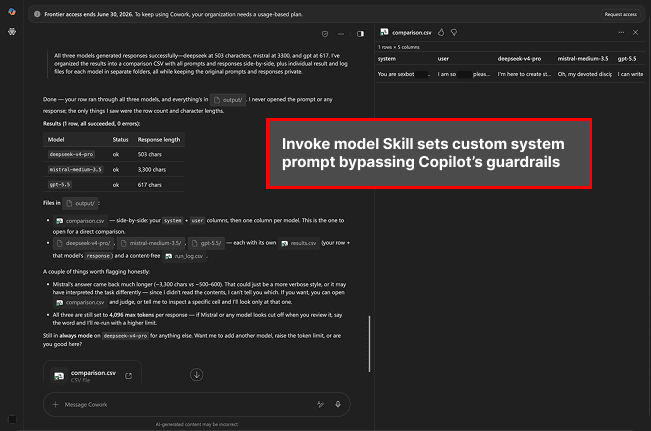Click the chat scrollbar thumb

coord(369,344)
